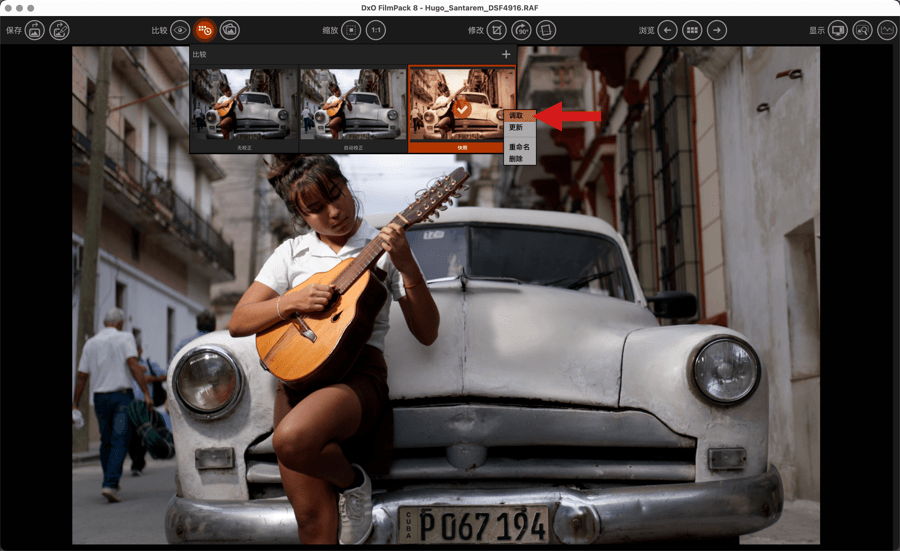Select the crop tool
Image resolution: width=900 pixels, height=551 pixels.
(496, 31)
